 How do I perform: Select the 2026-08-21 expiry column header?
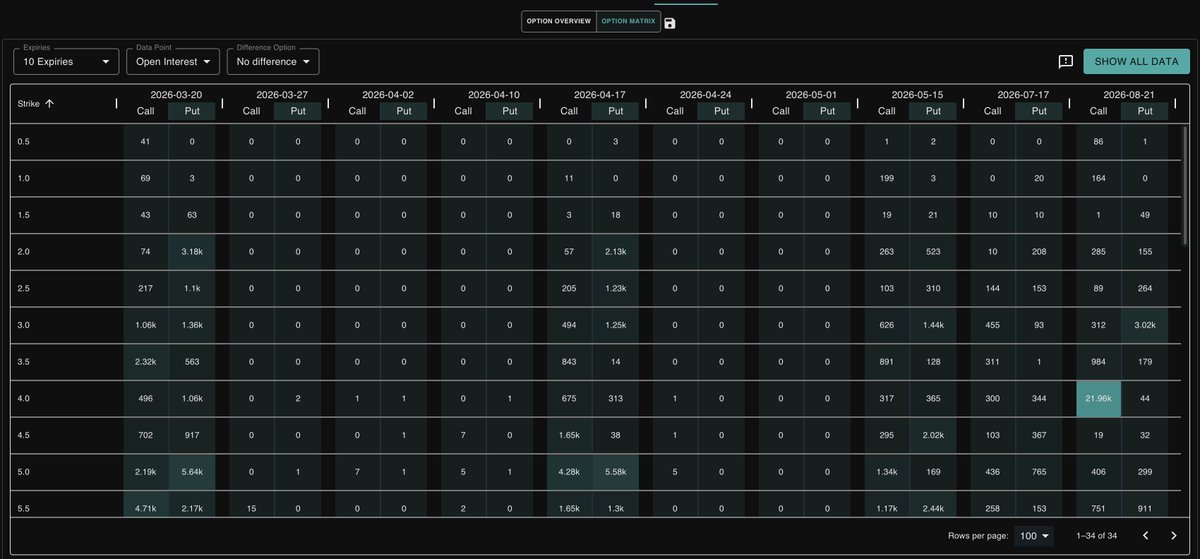(1130, 95)
